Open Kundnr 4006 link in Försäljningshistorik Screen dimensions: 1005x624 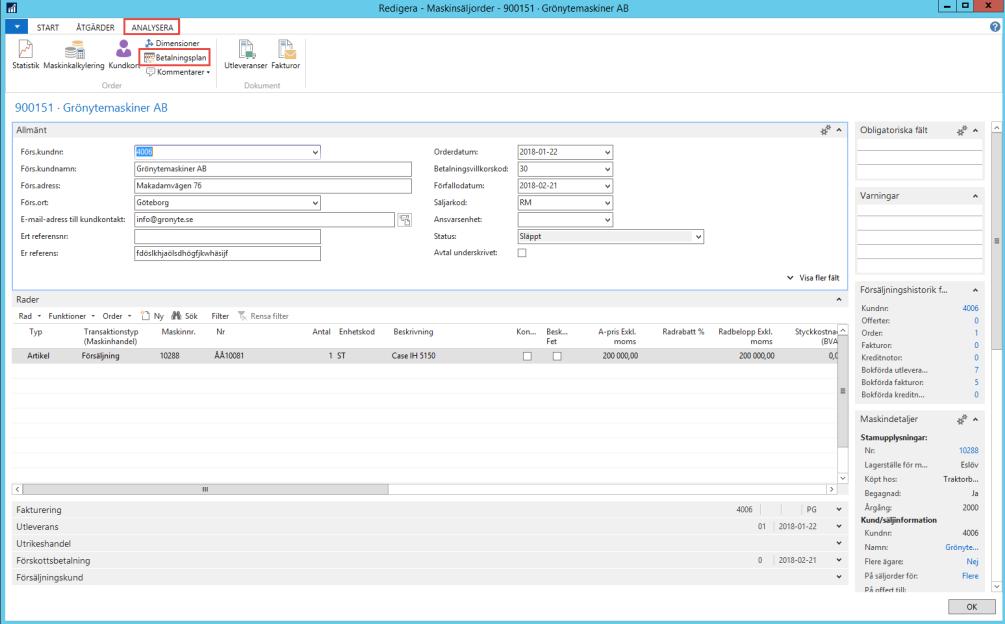click(x=970, y=308)
